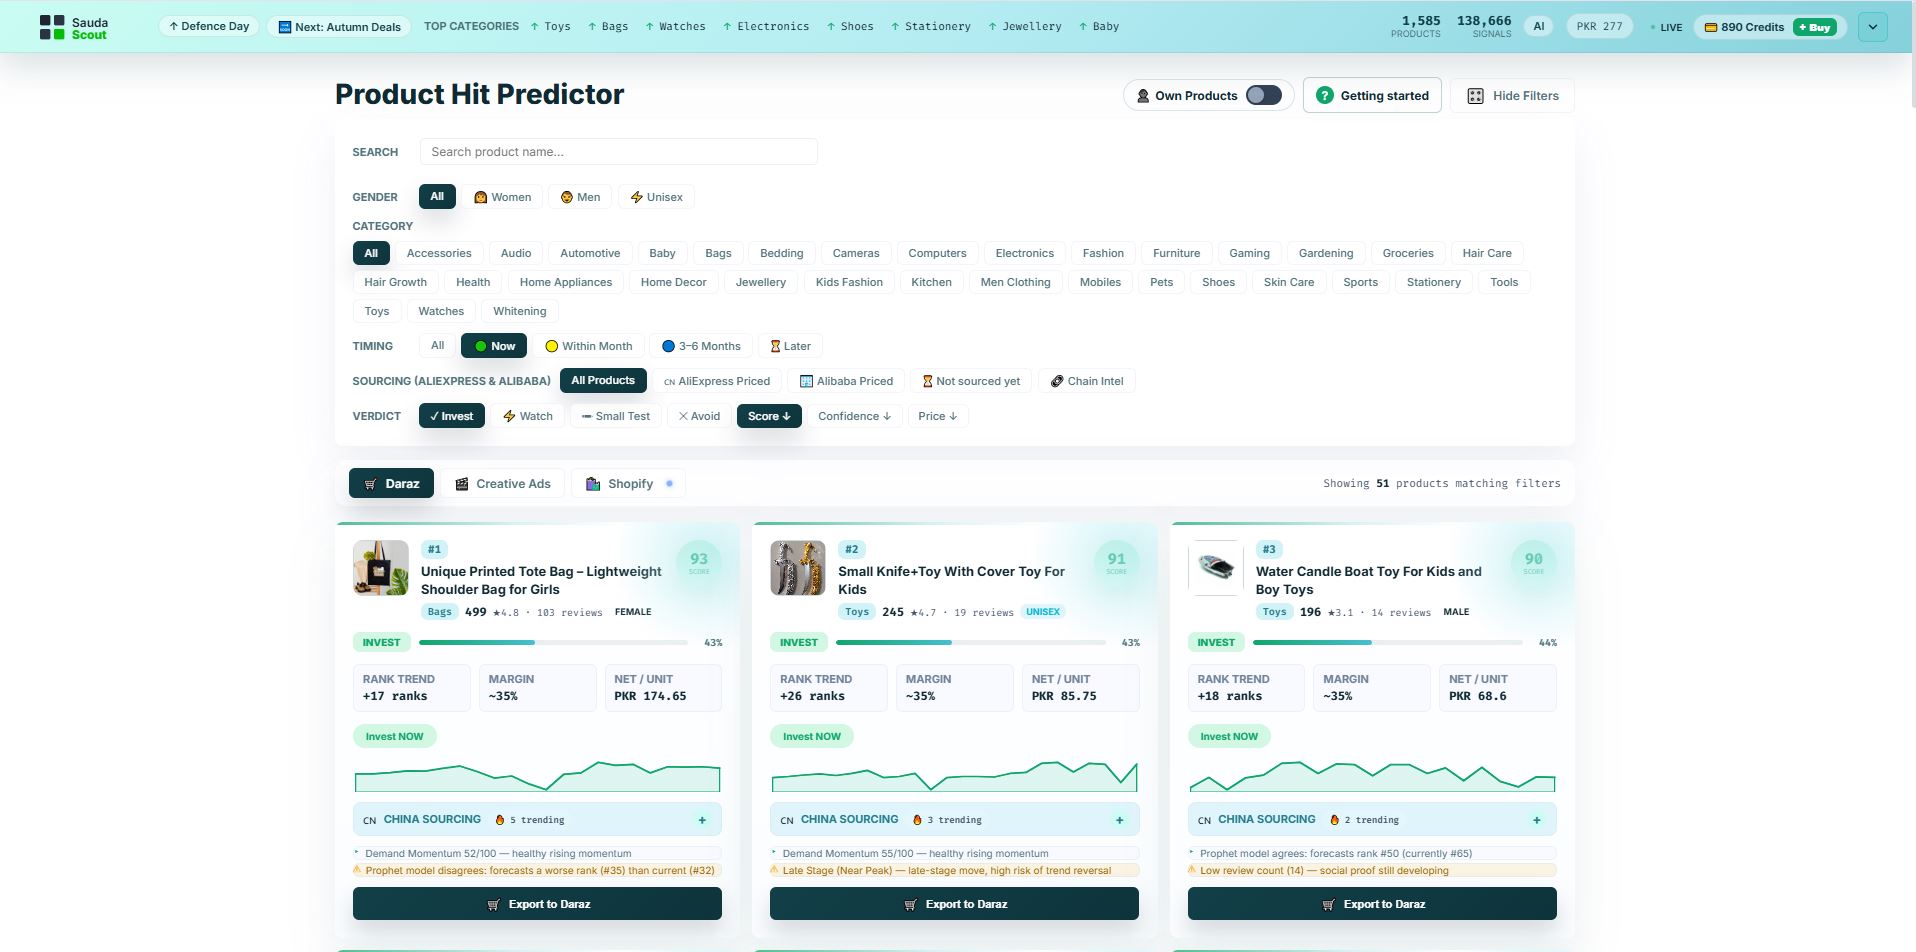Click the Hide Filters grid icon
Screen dimensions: 1916x952
1475,96
